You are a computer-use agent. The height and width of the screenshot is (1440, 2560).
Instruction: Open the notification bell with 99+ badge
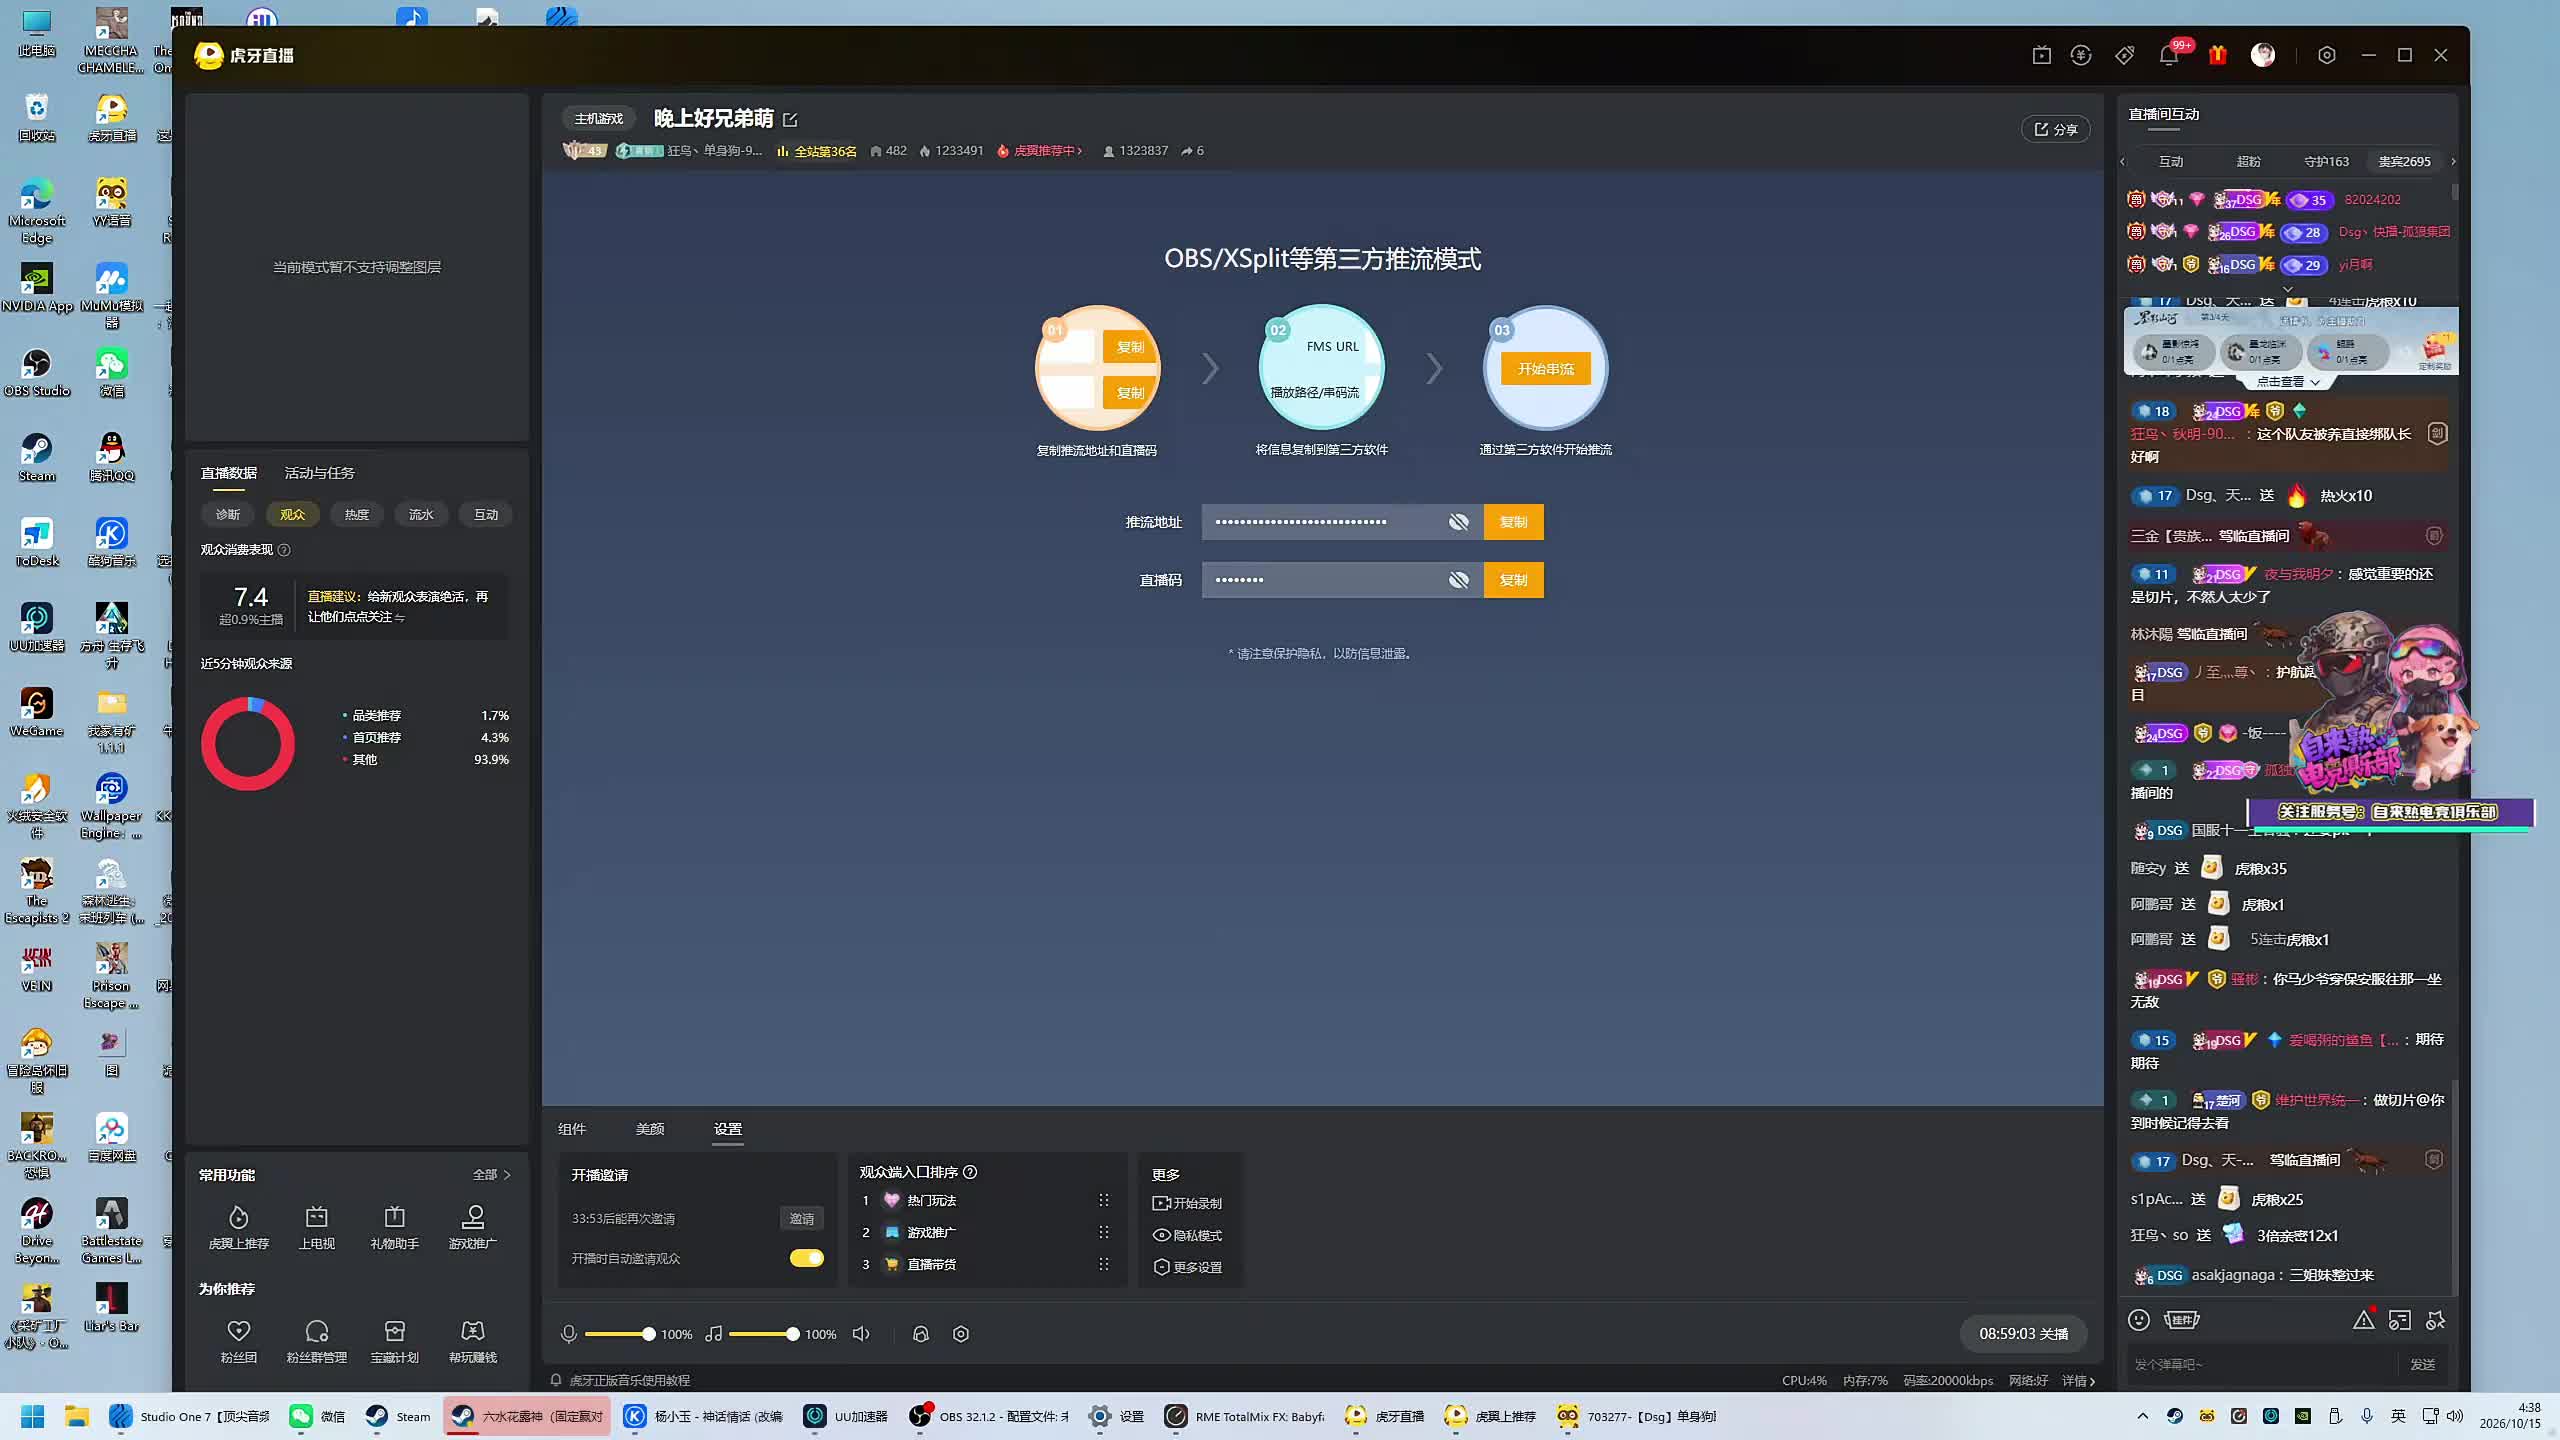pyautogui.click(x=2168, y=55)
